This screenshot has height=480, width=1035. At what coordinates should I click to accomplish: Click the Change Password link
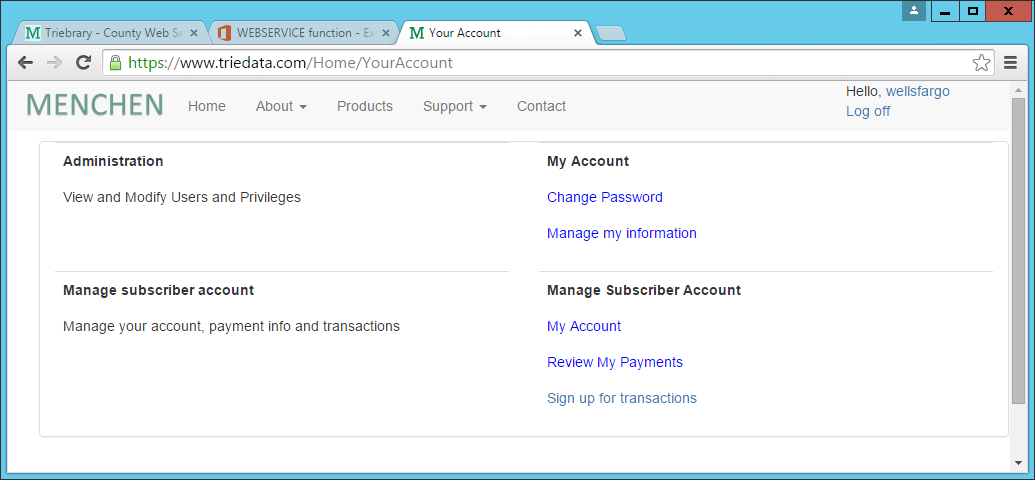pos(604,197)
